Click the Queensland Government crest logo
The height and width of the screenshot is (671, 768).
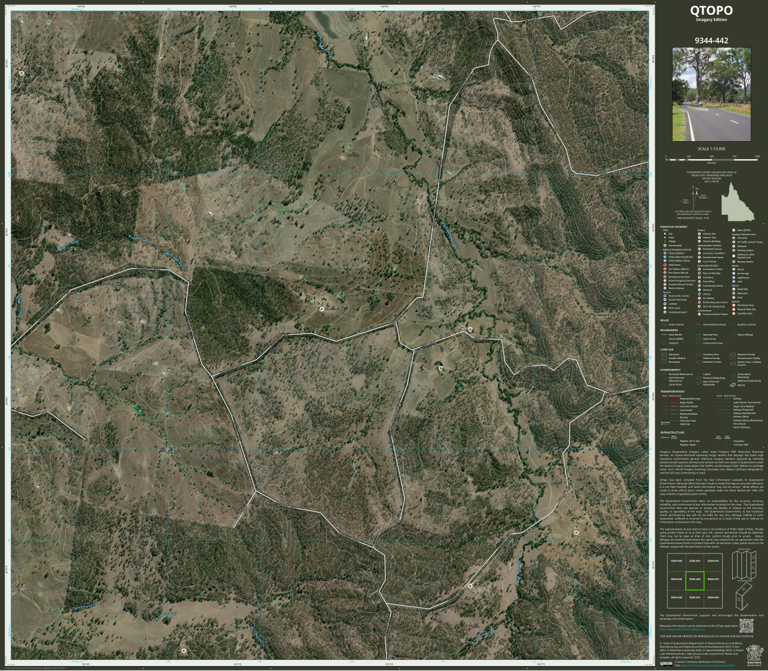point(755,655)
